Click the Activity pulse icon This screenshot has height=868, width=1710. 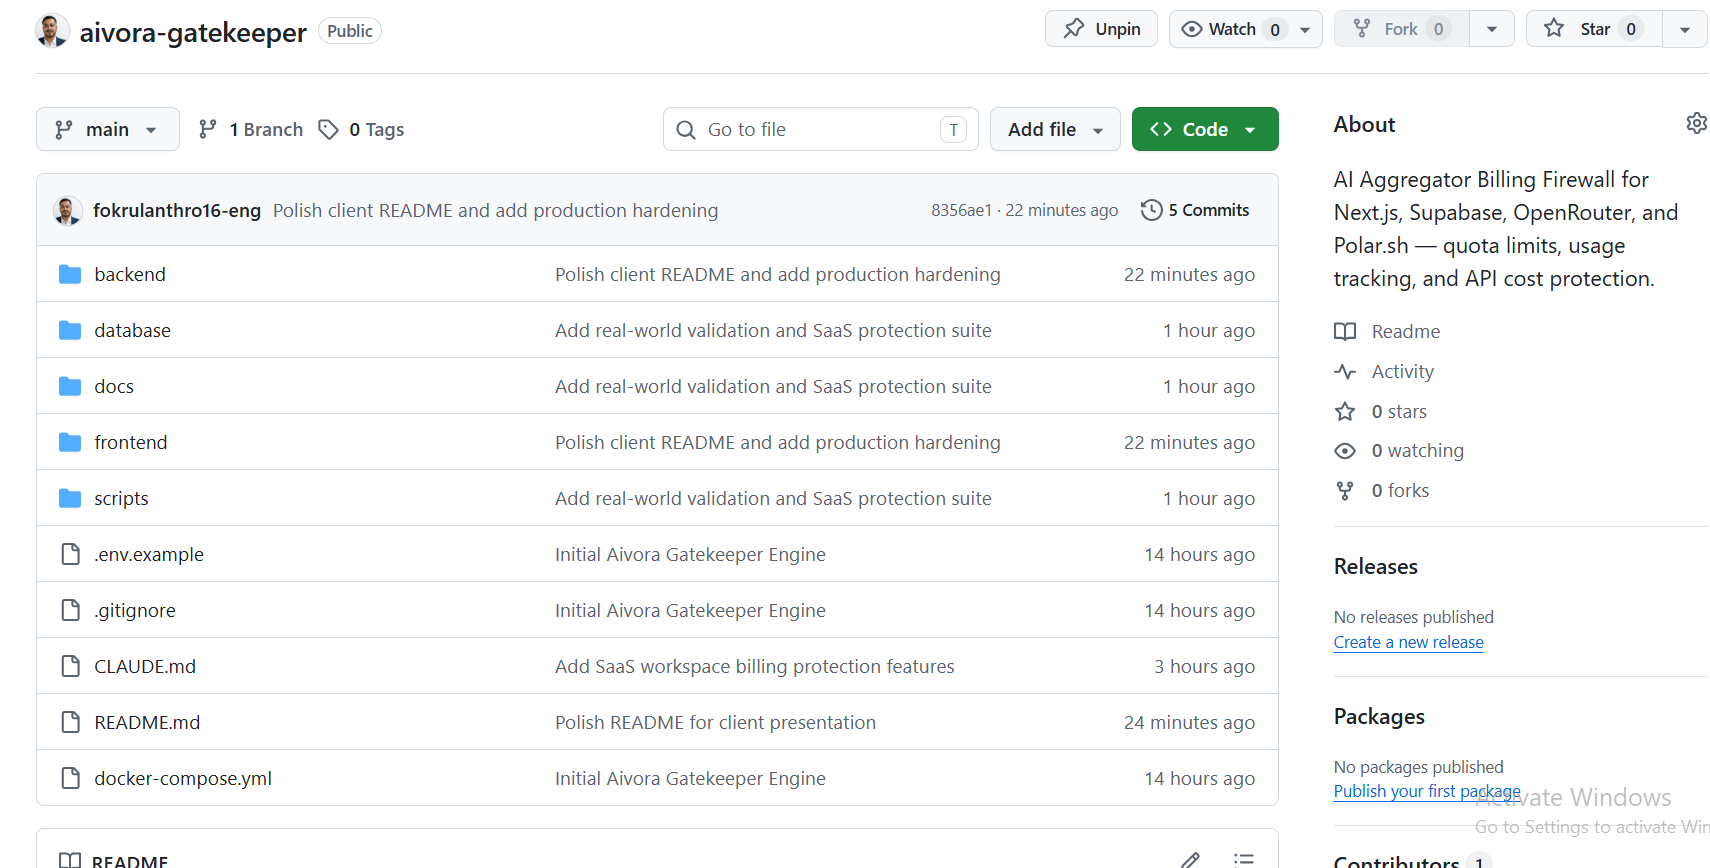1345,372
